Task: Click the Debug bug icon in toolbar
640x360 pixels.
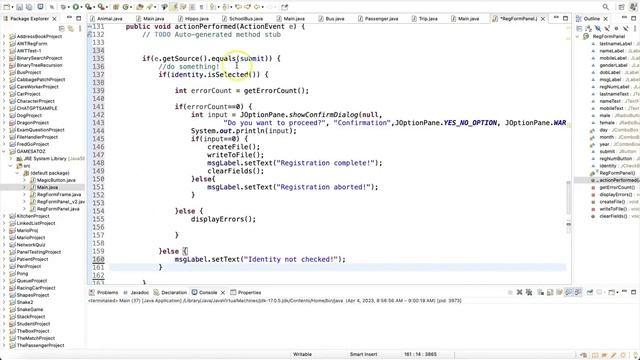Action: click(x=64, y=7)
